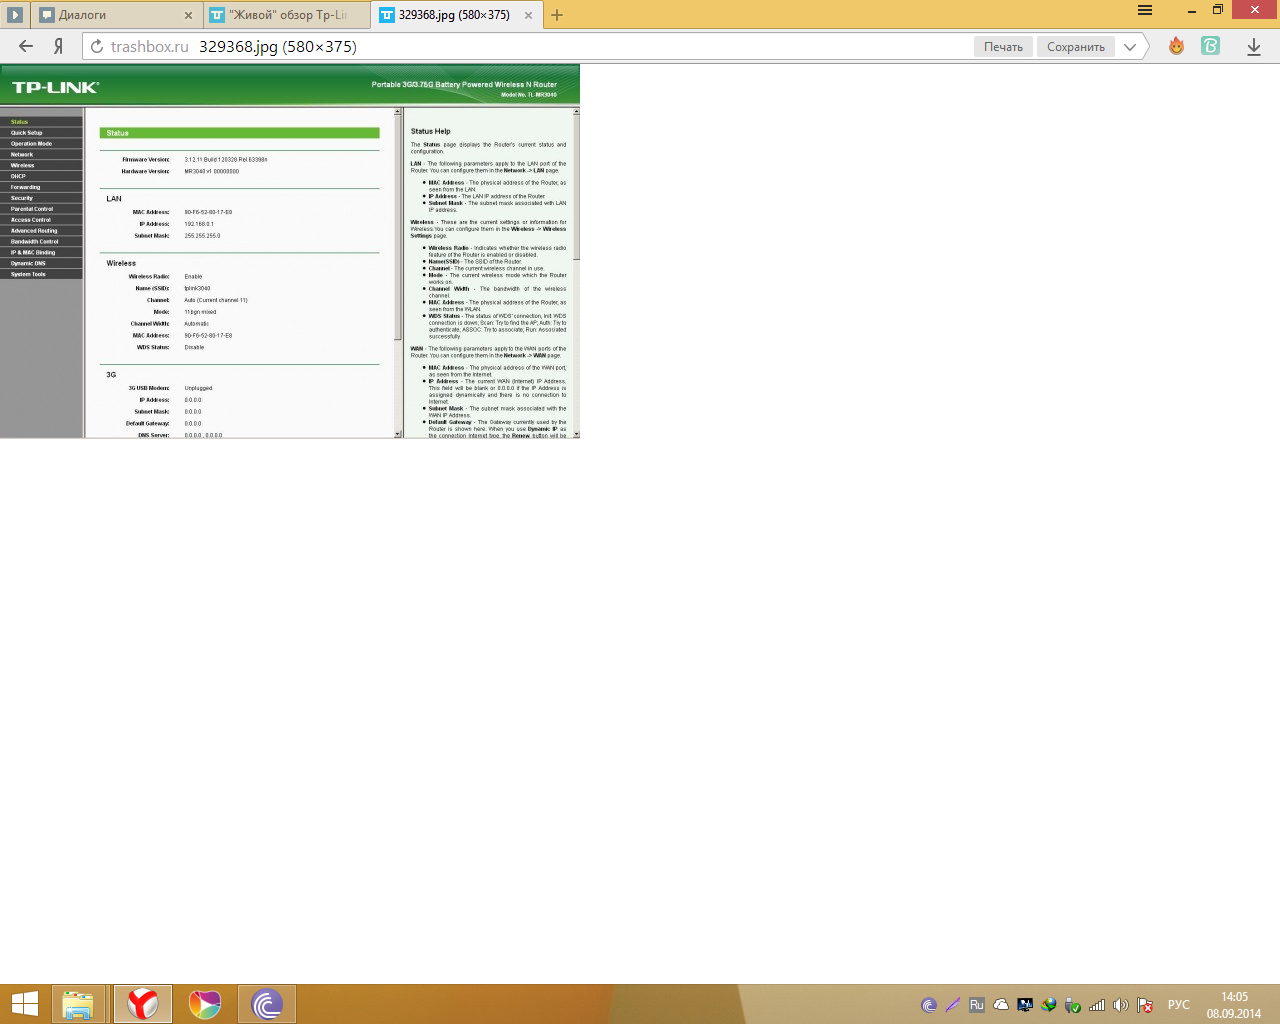Click the purple swirl tray icon
This screenshot has width=1280, height=1024.
[x=929, y=1005]
